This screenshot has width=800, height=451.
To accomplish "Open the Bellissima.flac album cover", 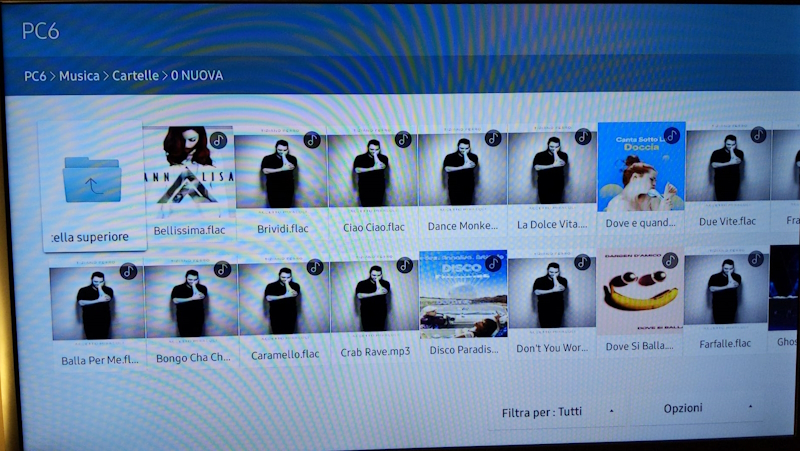I will [x=189, y=172].
